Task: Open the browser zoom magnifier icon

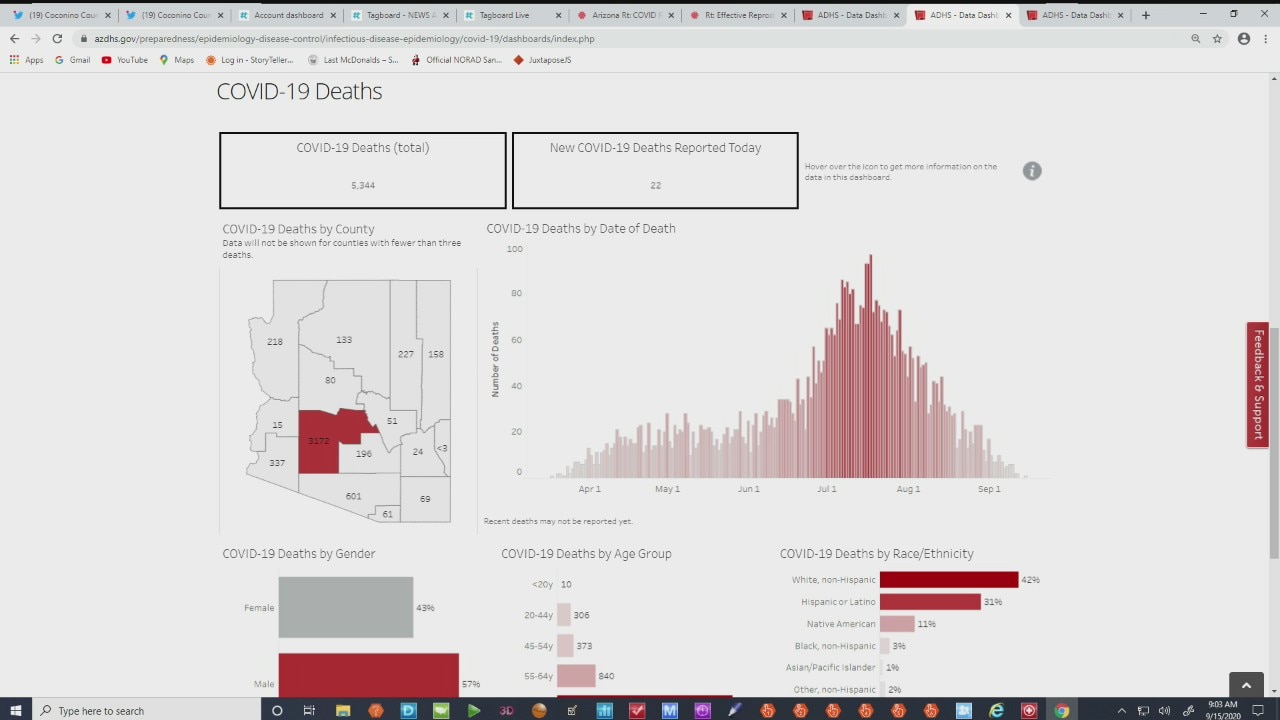Action: coord(1195,39)
